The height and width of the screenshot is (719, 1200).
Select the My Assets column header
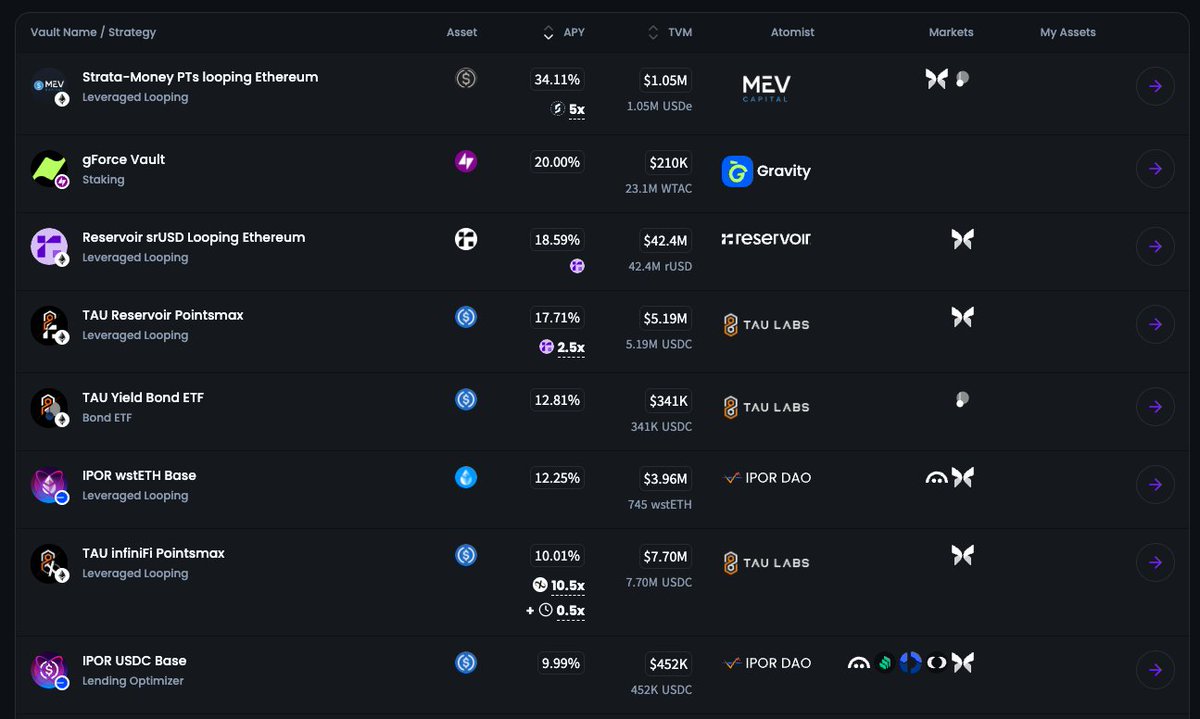pos(1068,31)
